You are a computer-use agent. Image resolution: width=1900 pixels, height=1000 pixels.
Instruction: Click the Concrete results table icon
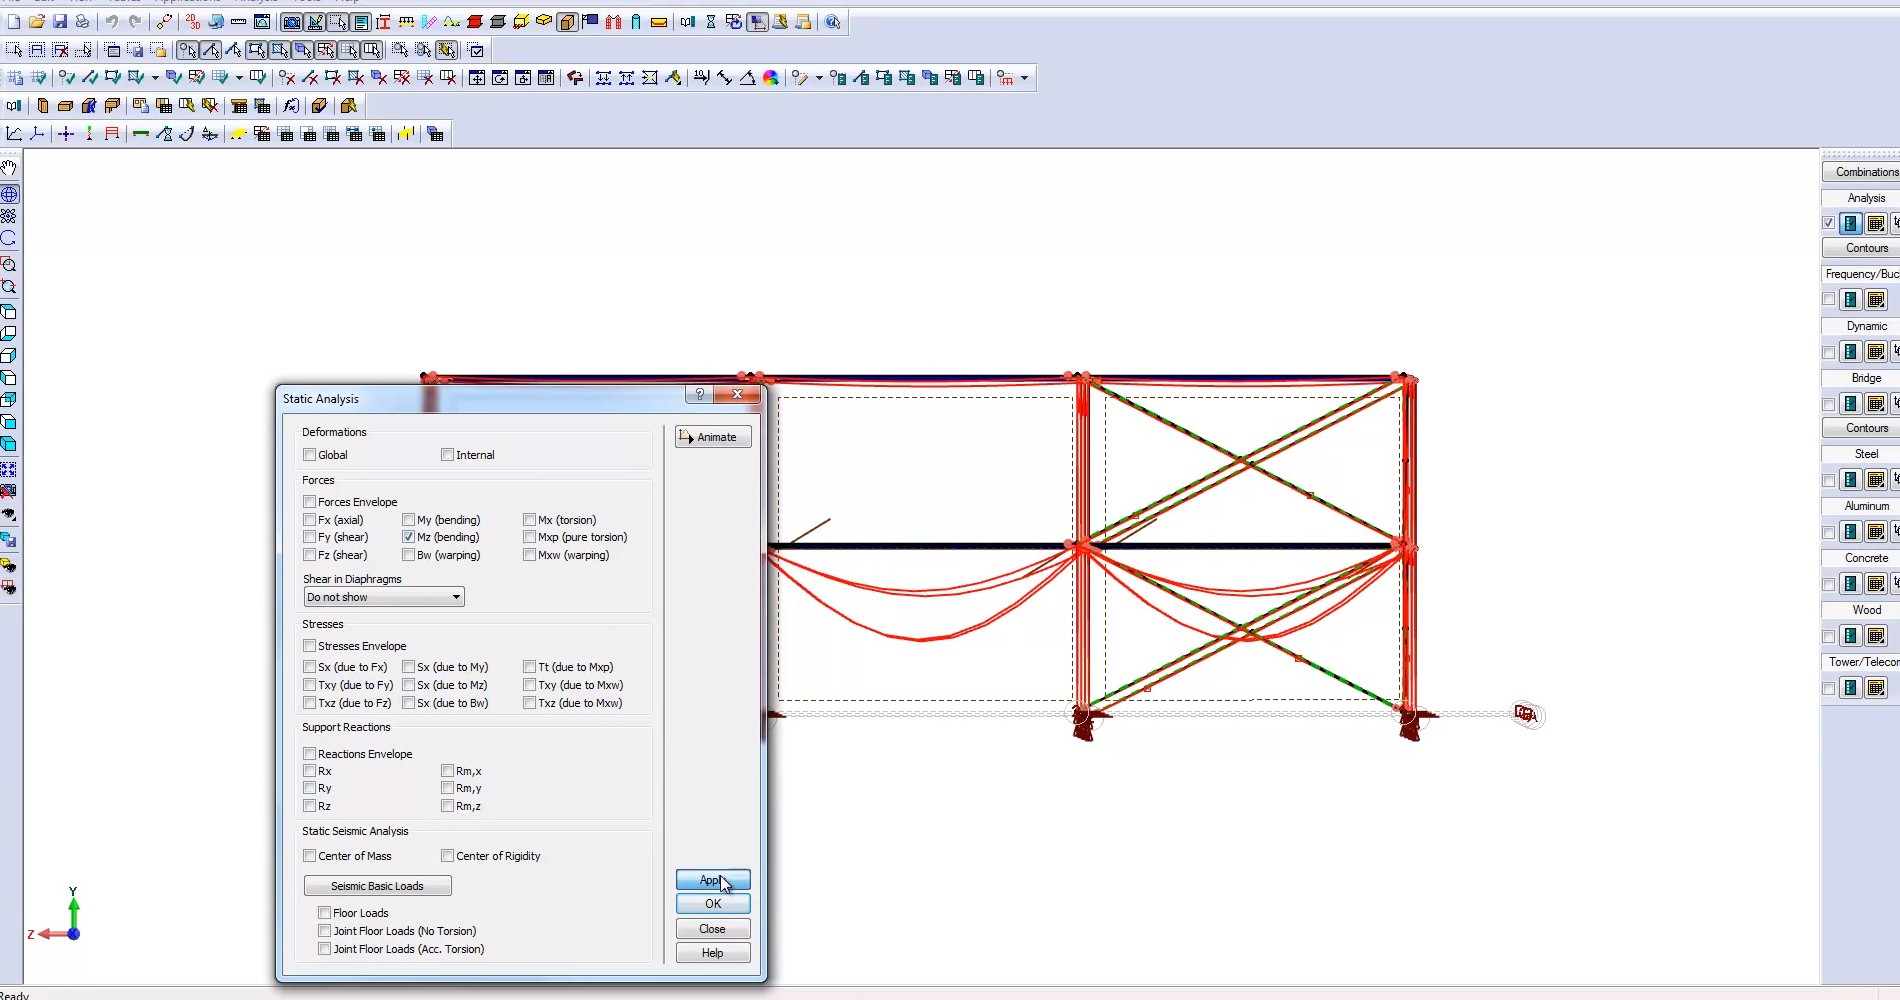(x=1876, y=584)
